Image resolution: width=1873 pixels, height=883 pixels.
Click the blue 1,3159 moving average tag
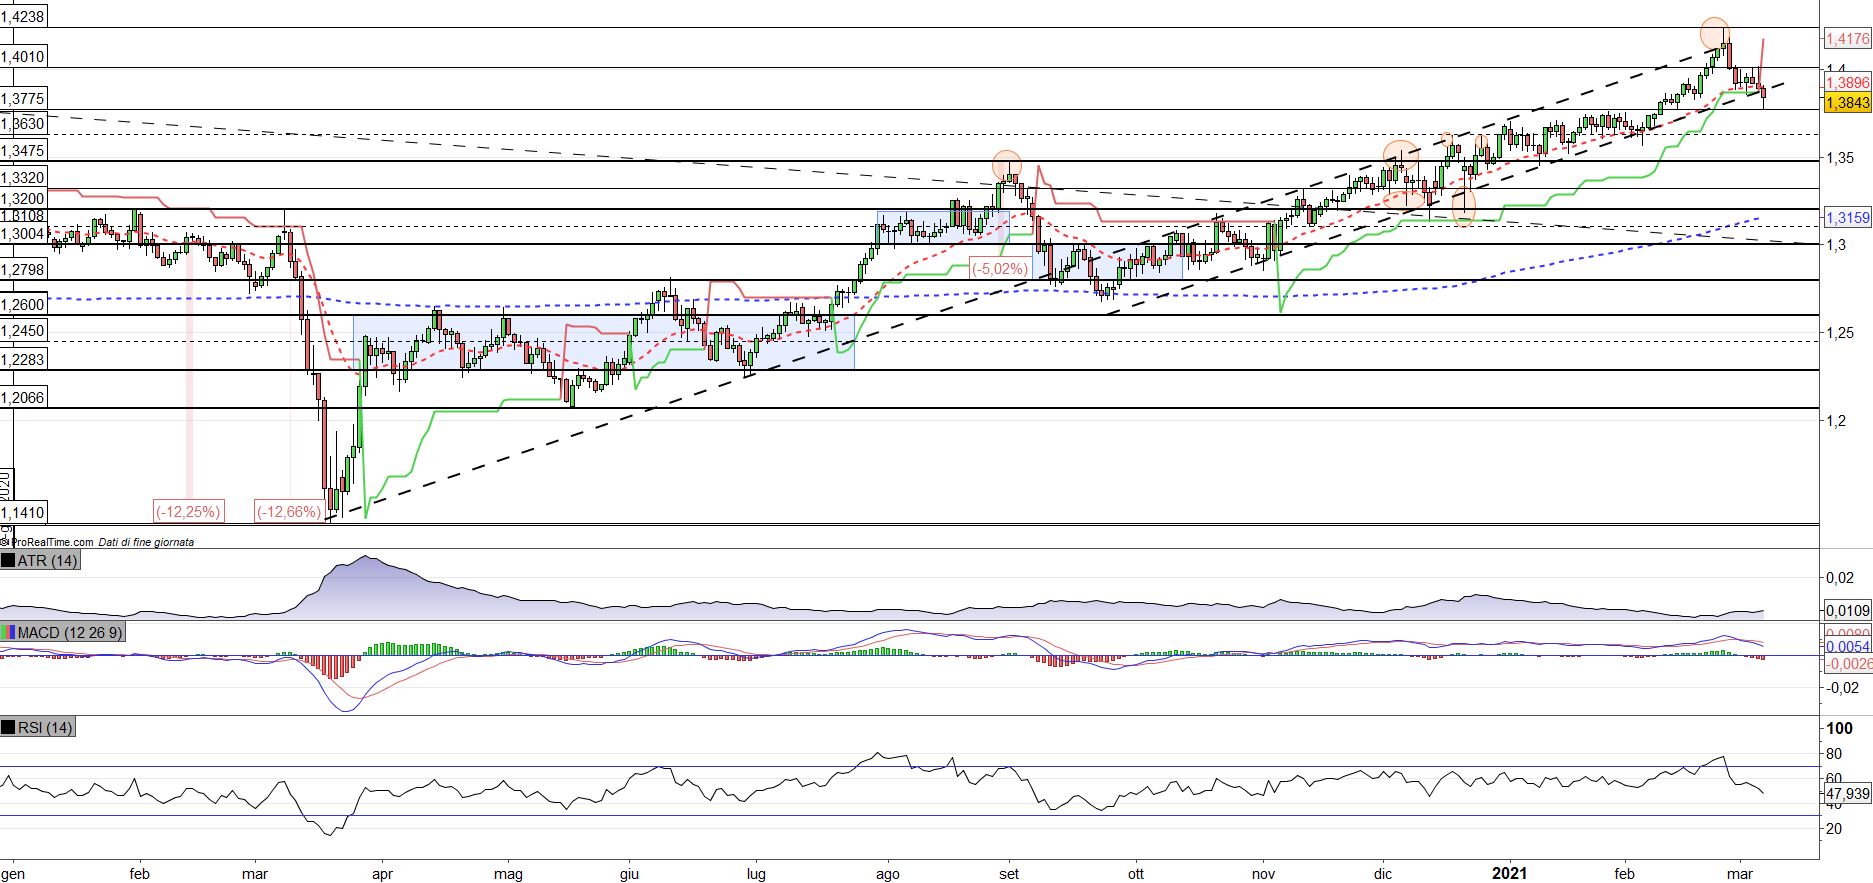click(1846, 217)
